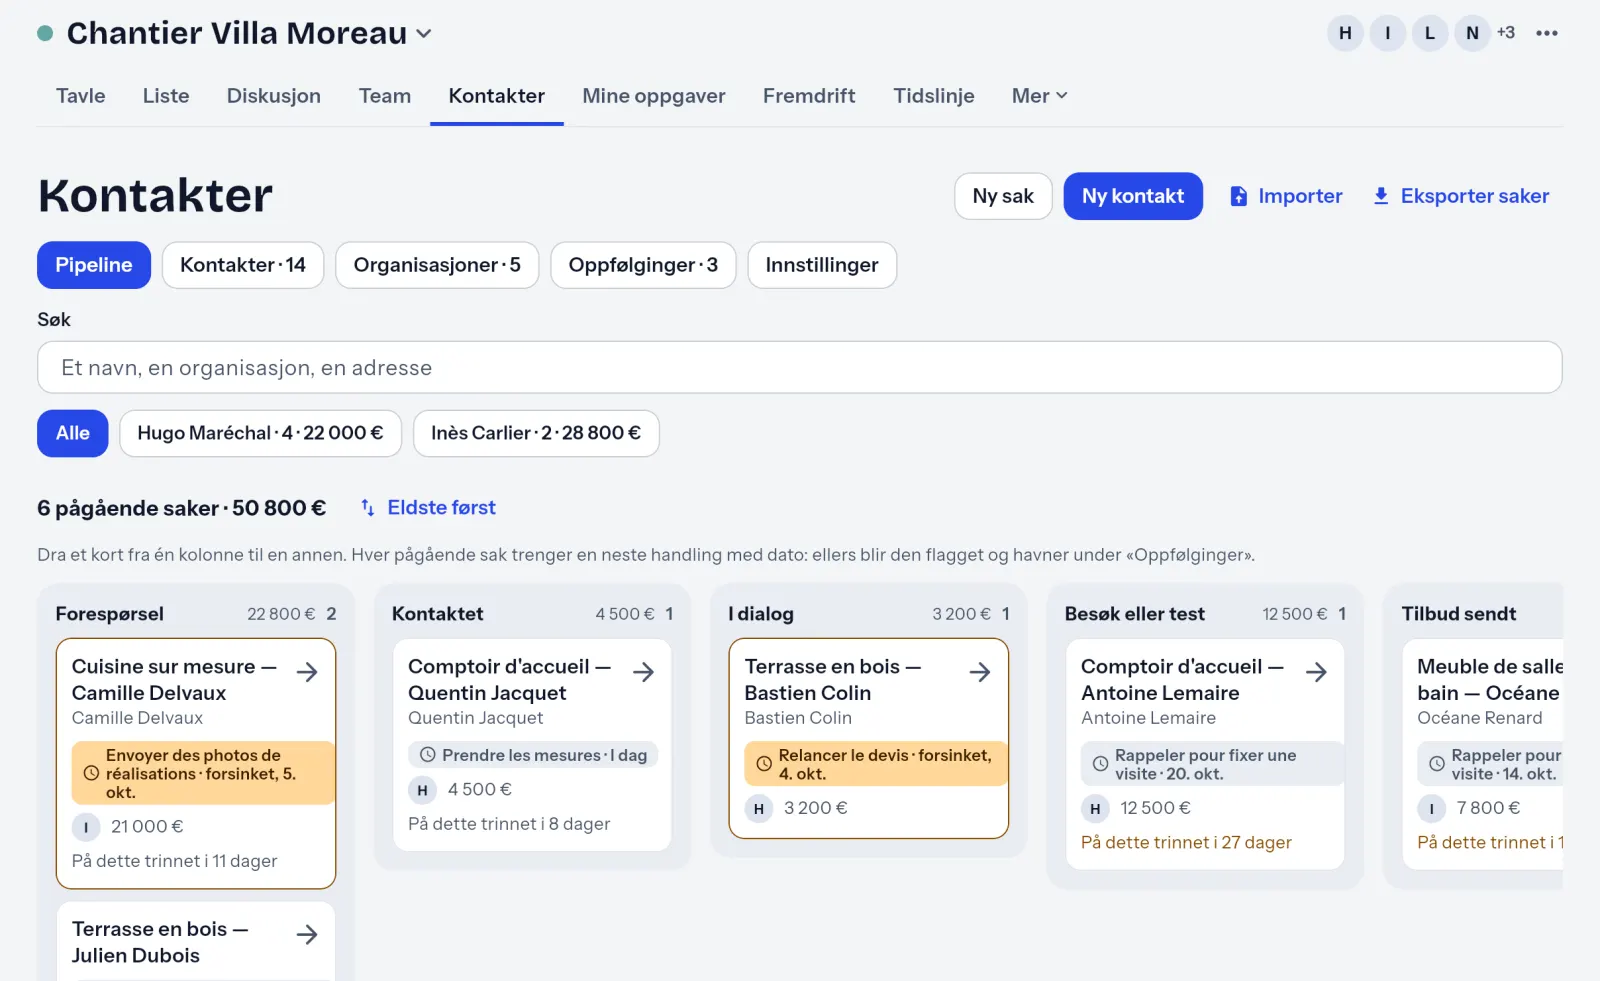Open the three-dot more options menu
Image resolution: width=1600 pixels, height=981 pixels.
click(x=1546, y=33)
